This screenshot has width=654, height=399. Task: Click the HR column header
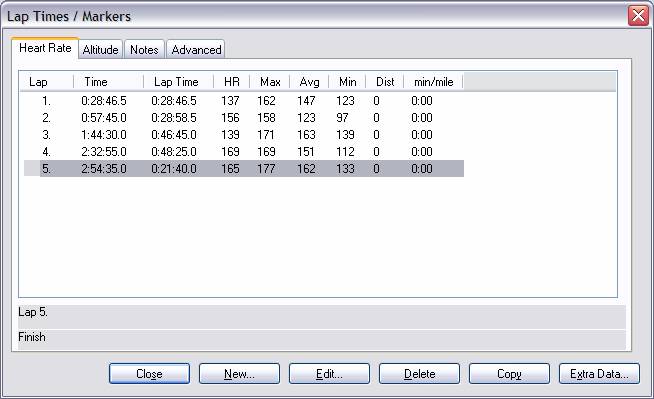coord(231,82)
